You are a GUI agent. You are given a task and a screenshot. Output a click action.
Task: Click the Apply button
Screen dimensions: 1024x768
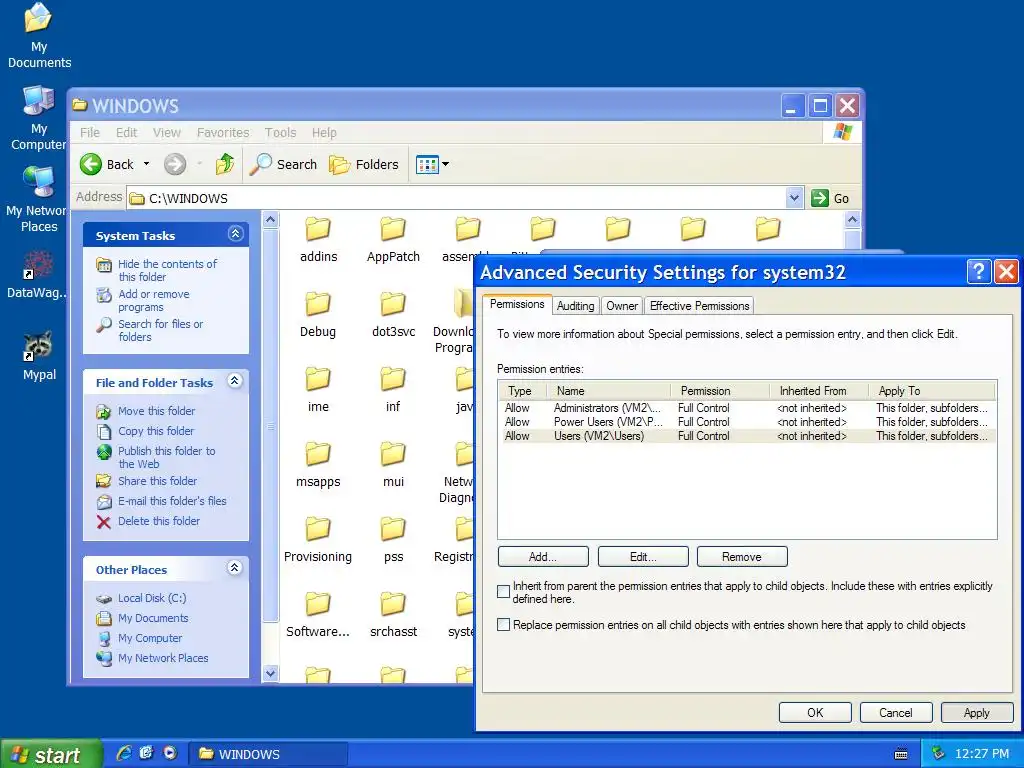point(976,712)
